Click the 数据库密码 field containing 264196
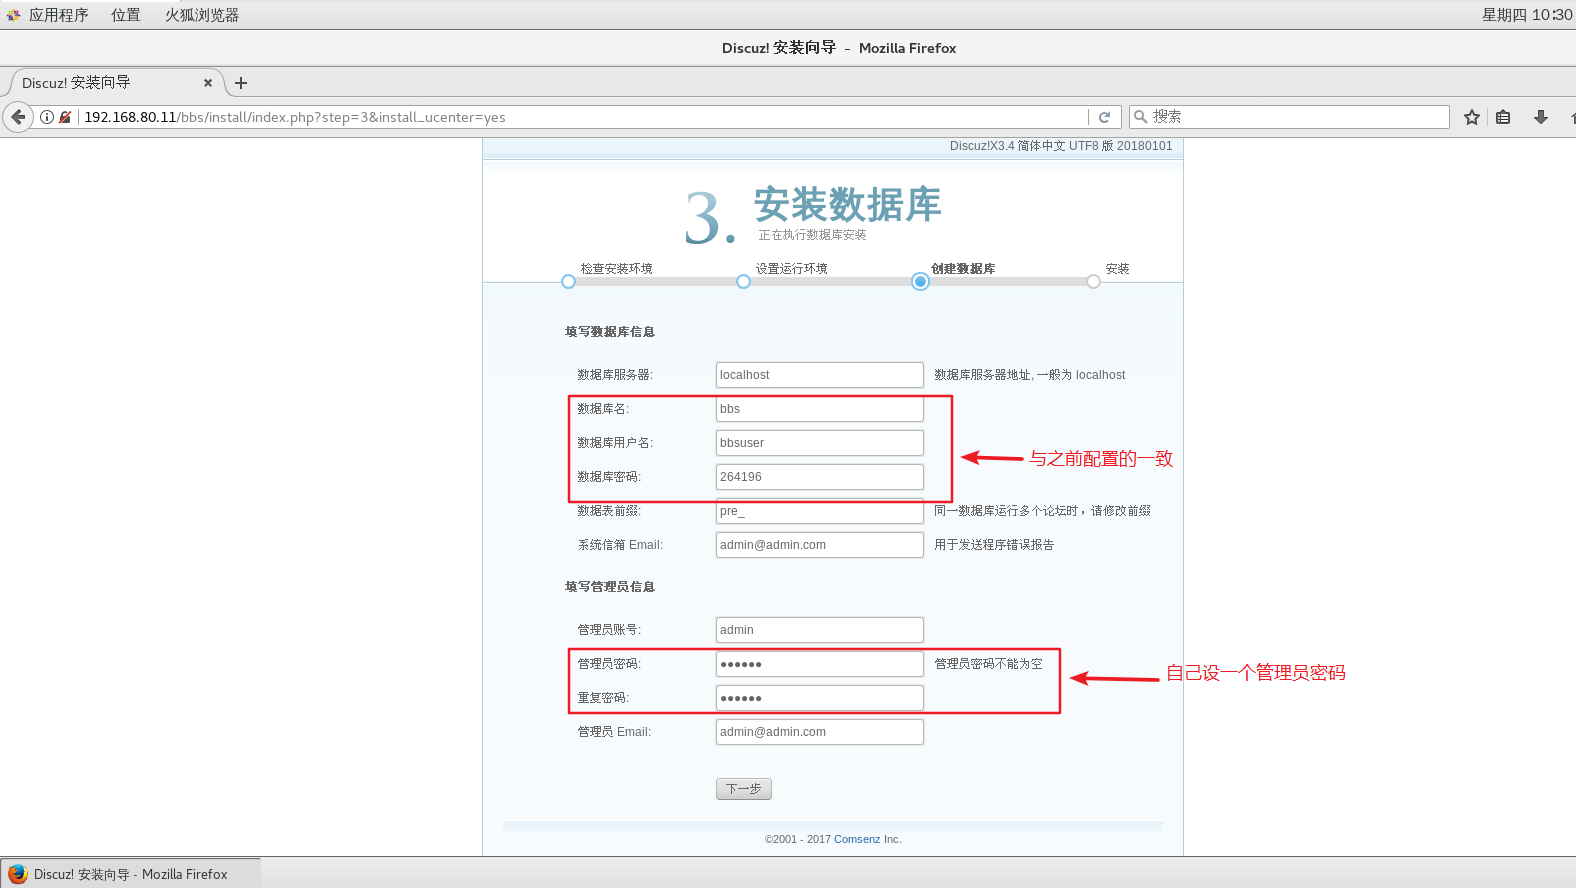Screen dimensions: 1576x888 pos(820,477)
